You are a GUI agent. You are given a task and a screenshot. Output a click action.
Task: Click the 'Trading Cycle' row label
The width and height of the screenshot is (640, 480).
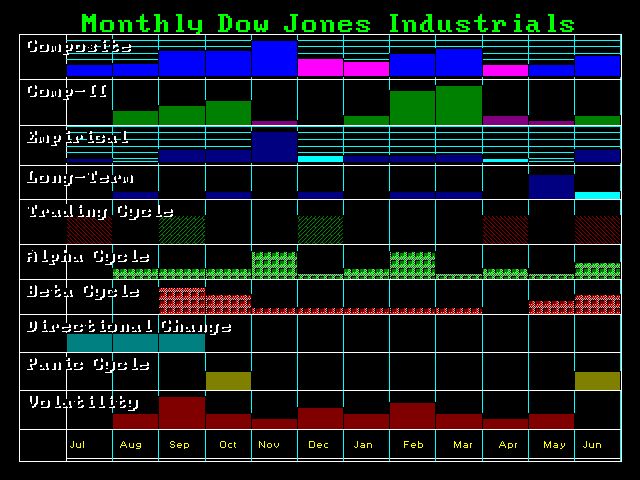pyautogui.click(x=100, y=211)
